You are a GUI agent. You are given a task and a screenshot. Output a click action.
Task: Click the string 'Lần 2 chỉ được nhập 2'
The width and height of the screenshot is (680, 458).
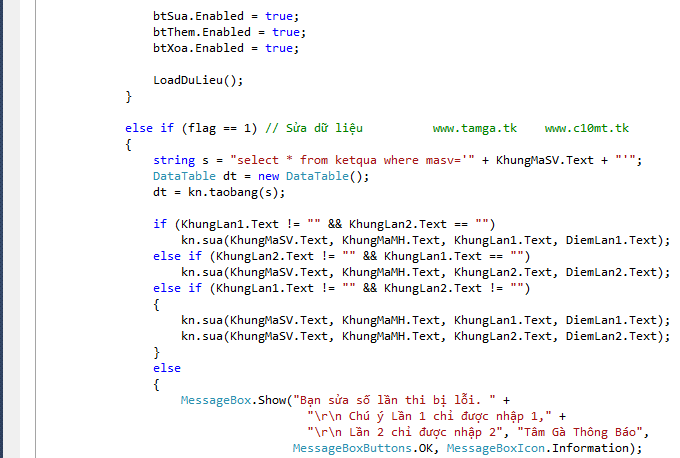pos(405,432)
